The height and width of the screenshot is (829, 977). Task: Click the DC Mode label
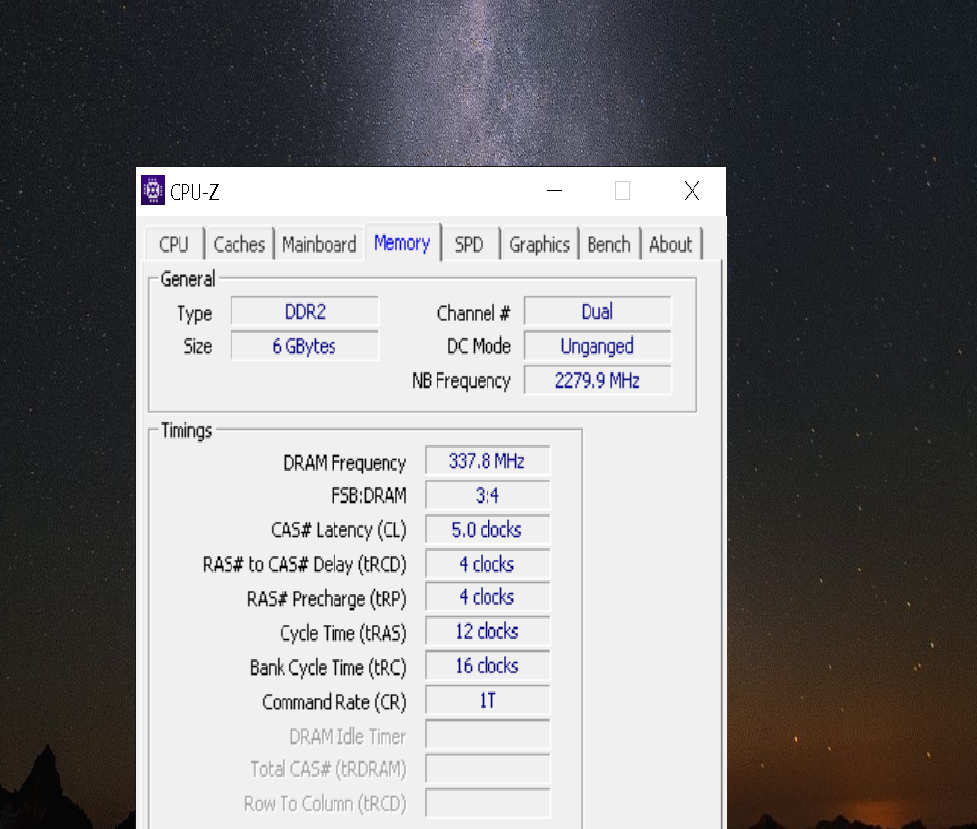(x=479, y=347)
